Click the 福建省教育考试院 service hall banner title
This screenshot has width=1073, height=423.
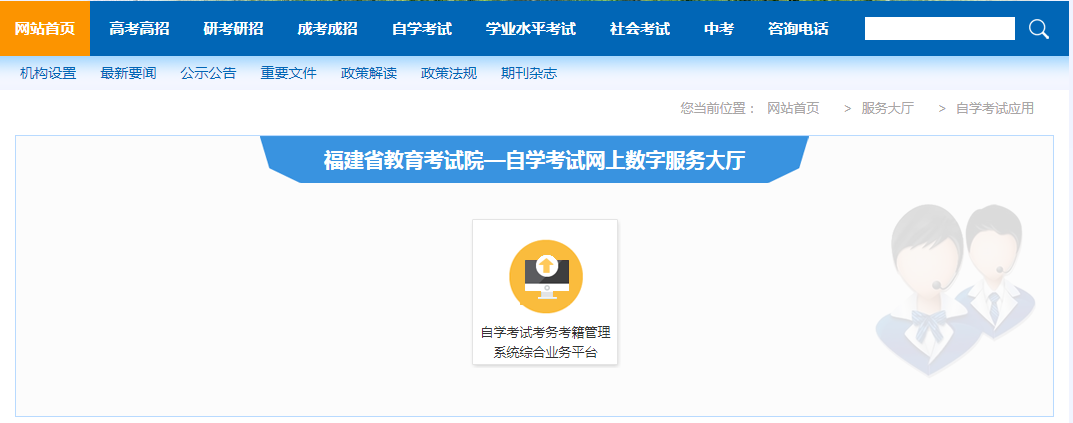pyautogui.click(x=534, y=161)
